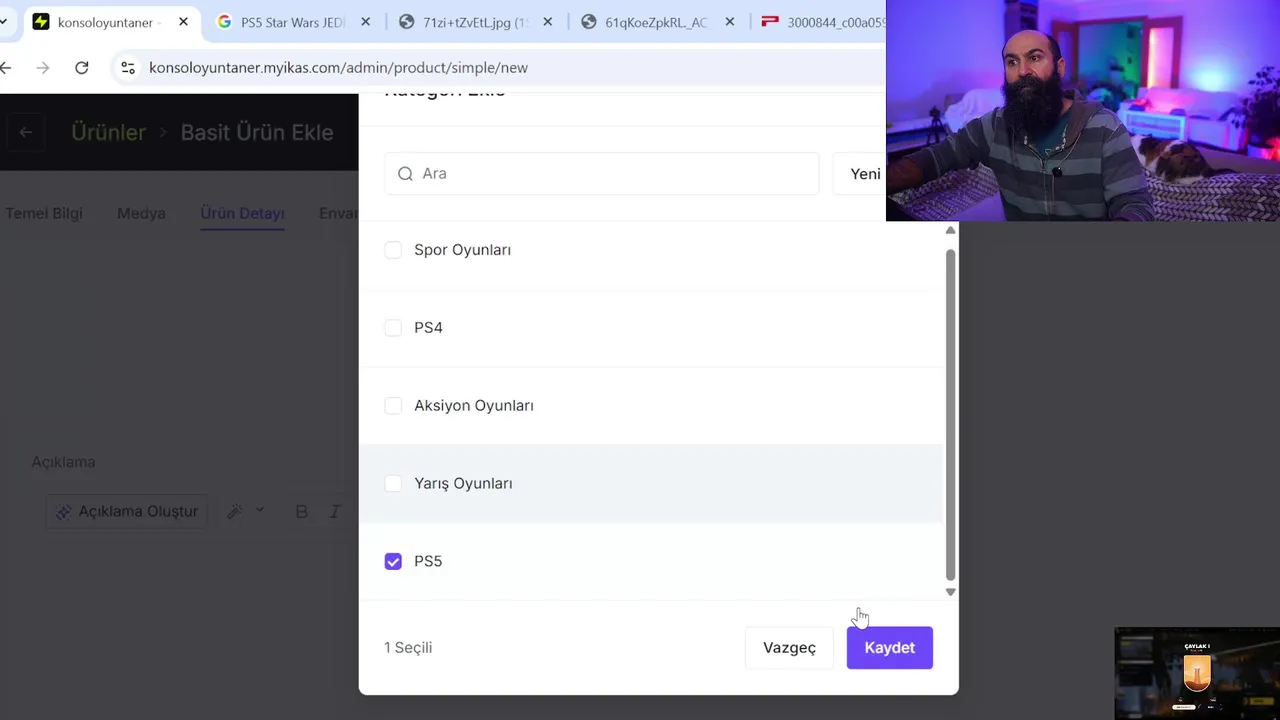
Task: Click Kaydet to save the categories
Action: (x=889, y=648)
